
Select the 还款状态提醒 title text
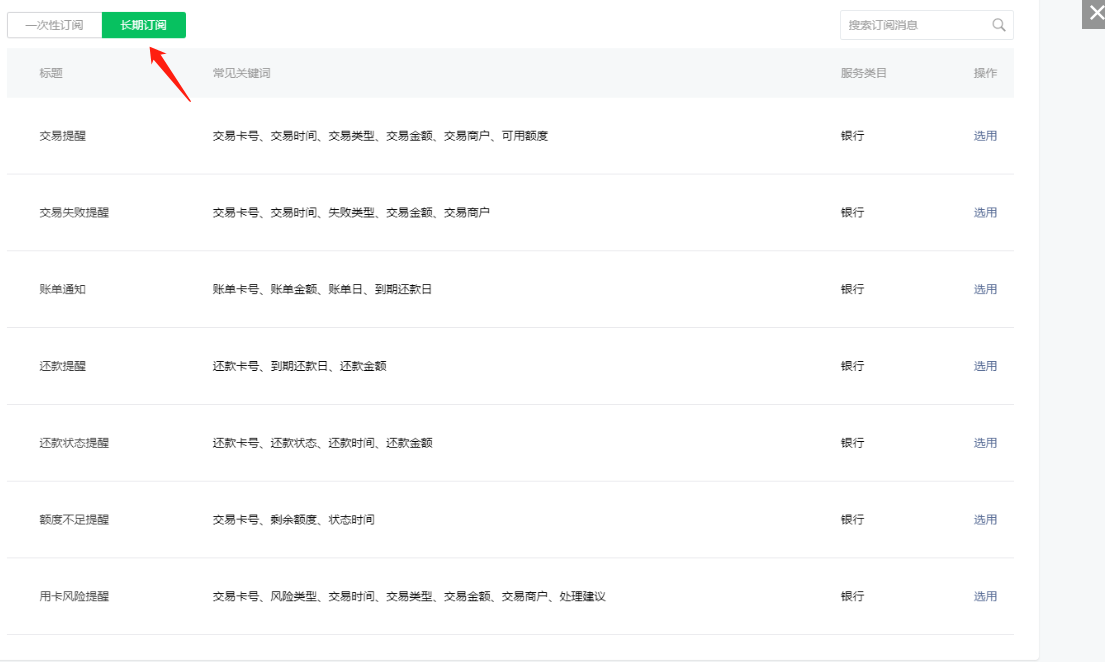pos(74,443)
